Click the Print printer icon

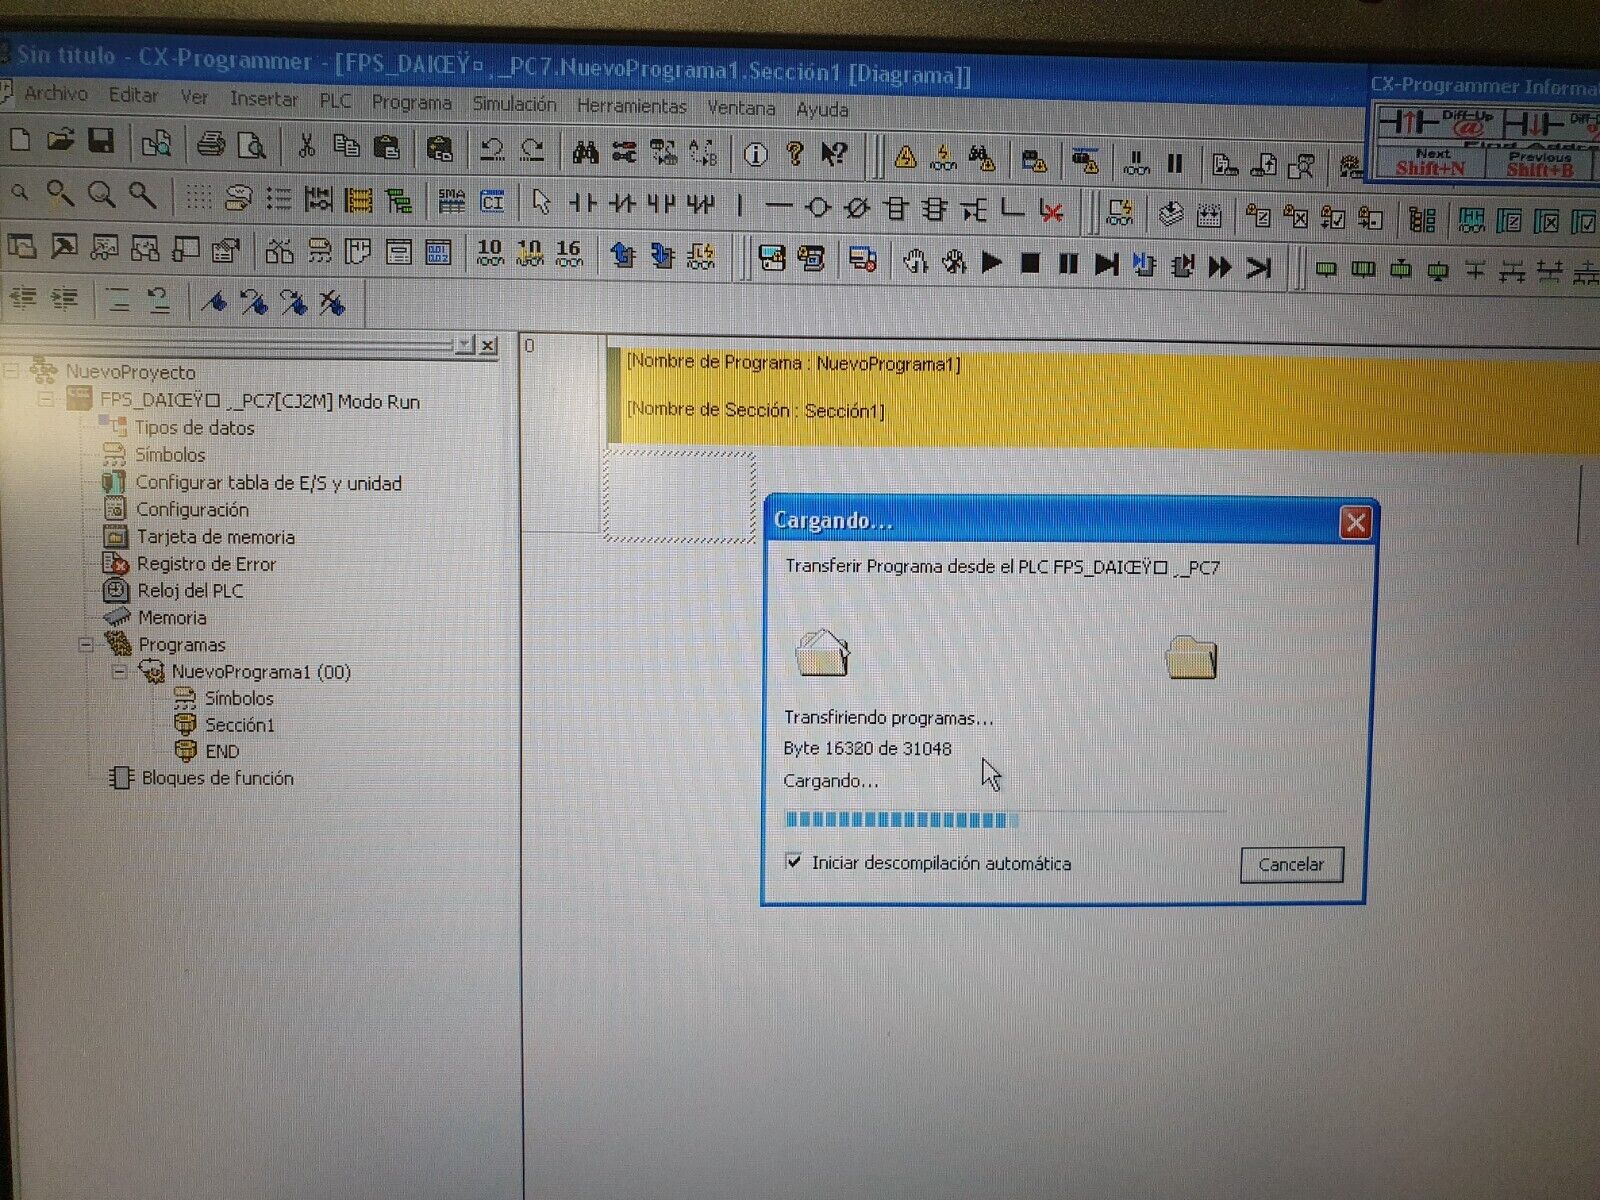(x=210, y=144)
